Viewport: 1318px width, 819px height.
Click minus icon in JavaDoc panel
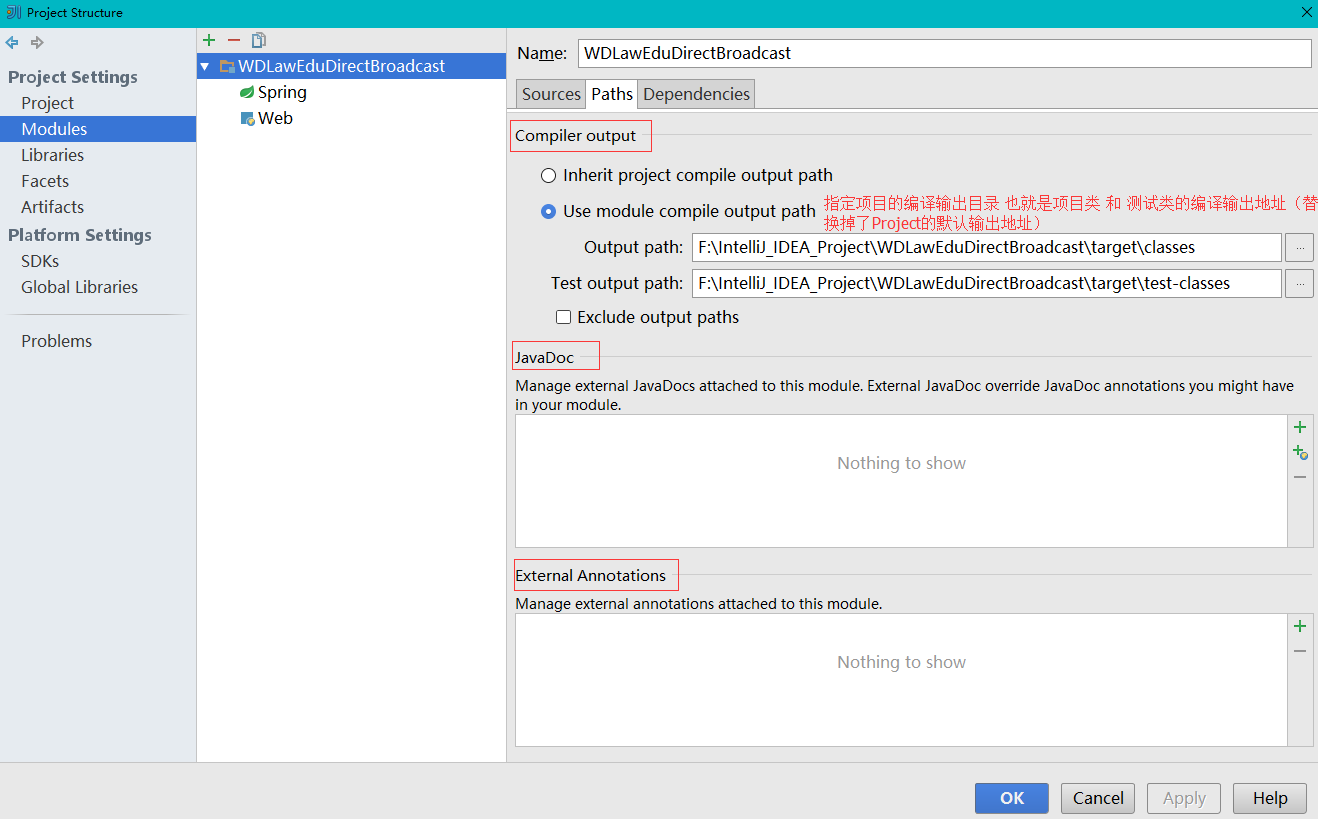click(x=1300, y=477)
